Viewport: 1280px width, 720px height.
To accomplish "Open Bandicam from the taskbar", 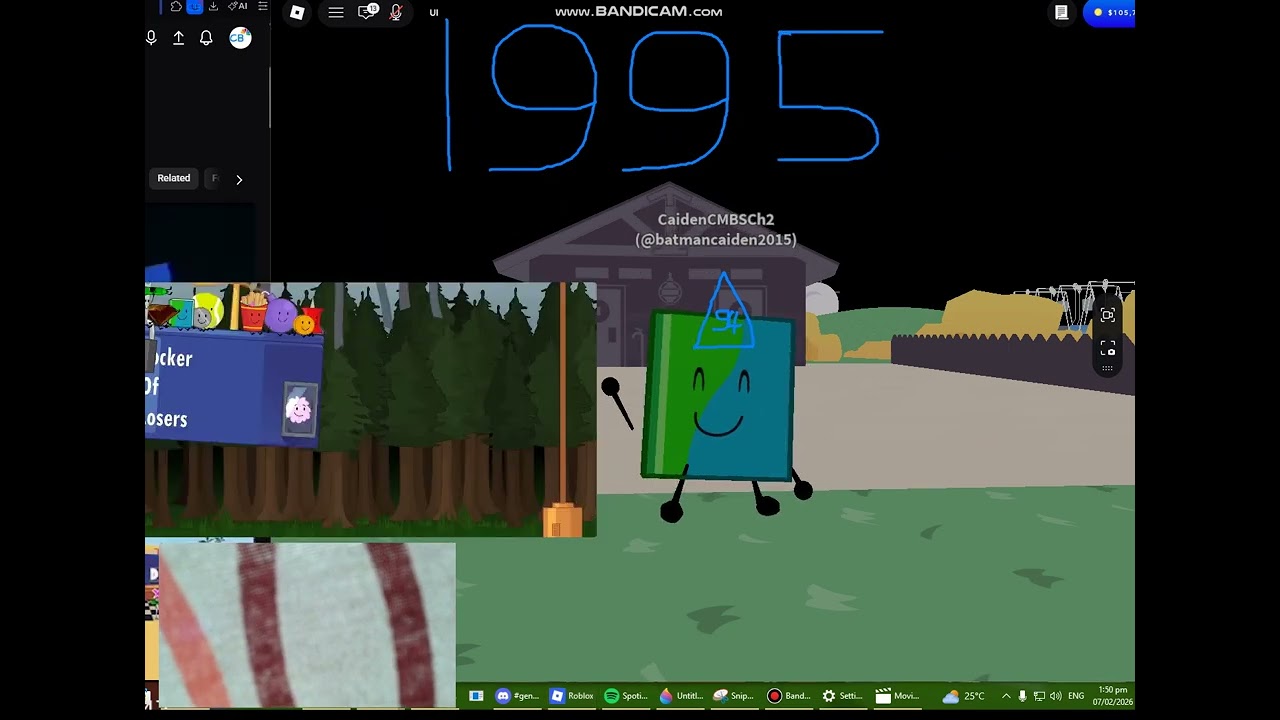I will [789, 696].
